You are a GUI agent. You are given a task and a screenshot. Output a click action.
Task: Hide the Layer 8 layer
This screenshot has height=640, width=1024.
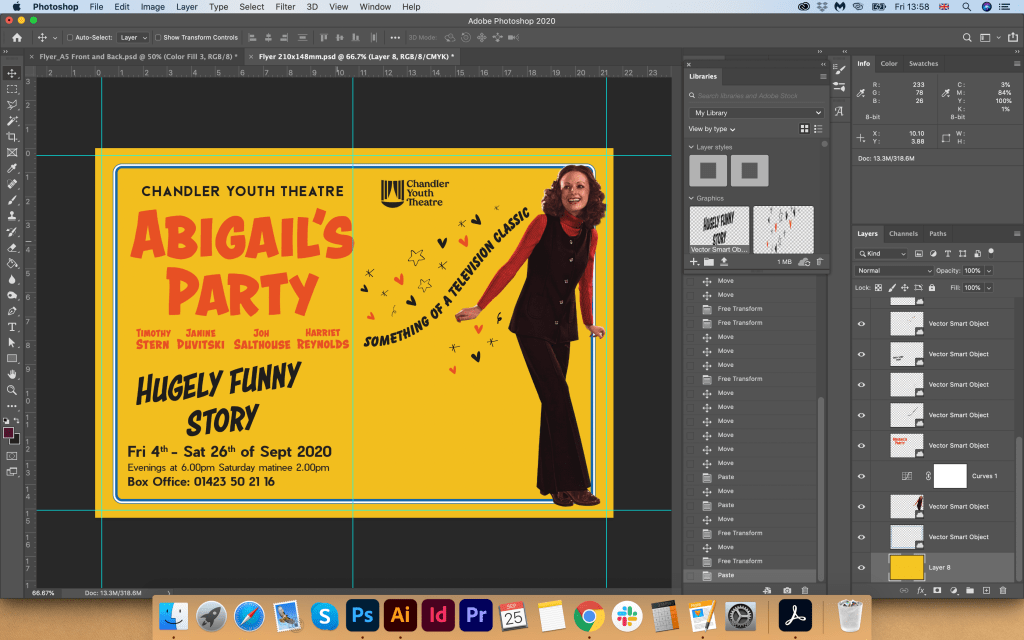(861, 567)
